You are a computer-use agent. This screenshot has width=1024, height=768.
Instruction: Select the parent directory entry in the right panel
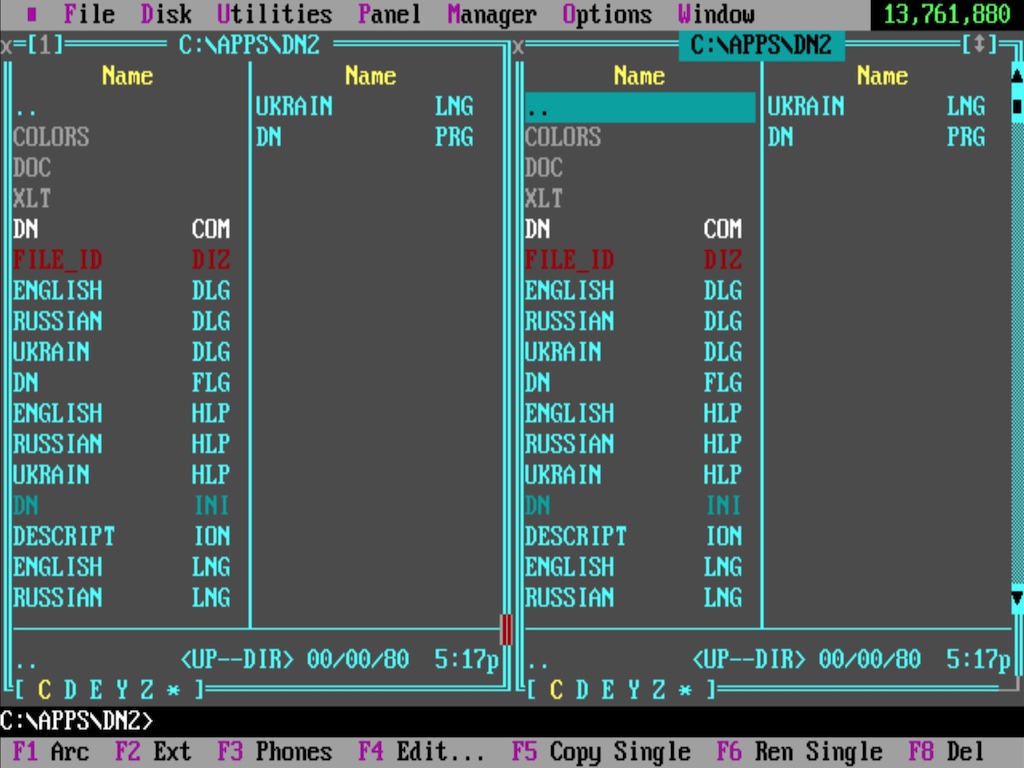point(639,107)
